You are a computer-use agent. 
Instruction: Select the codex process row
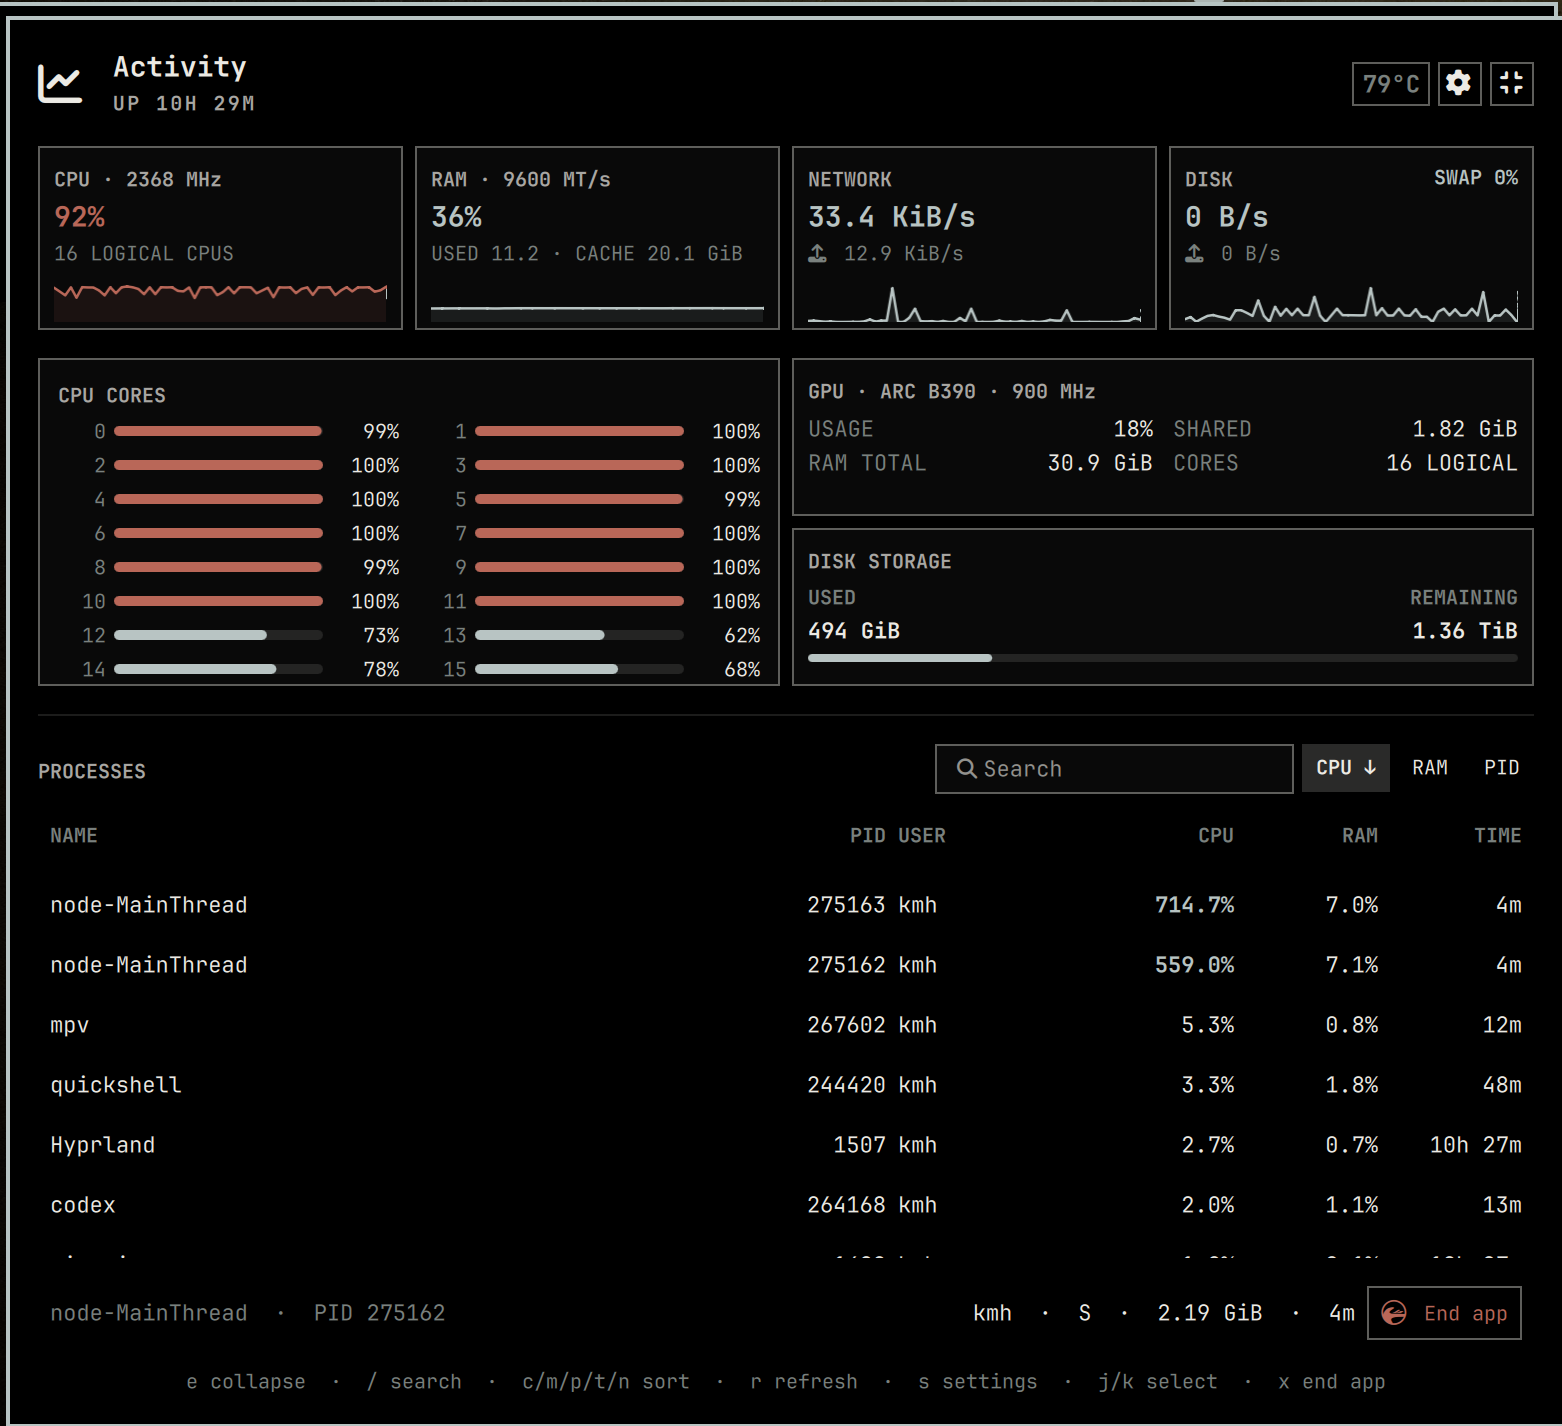click(x=786, y=1205)
